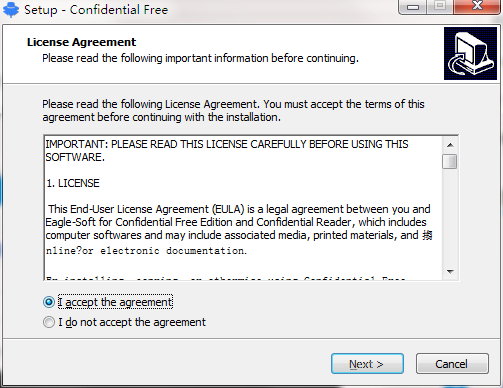Close the Setup window with X

point(477,6)
